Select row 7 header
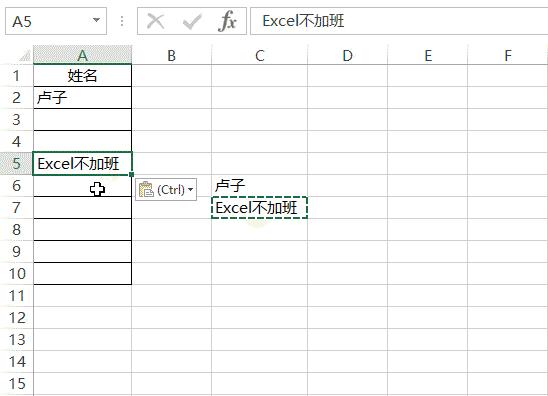548x396 pixels. (x=16, y=208)
